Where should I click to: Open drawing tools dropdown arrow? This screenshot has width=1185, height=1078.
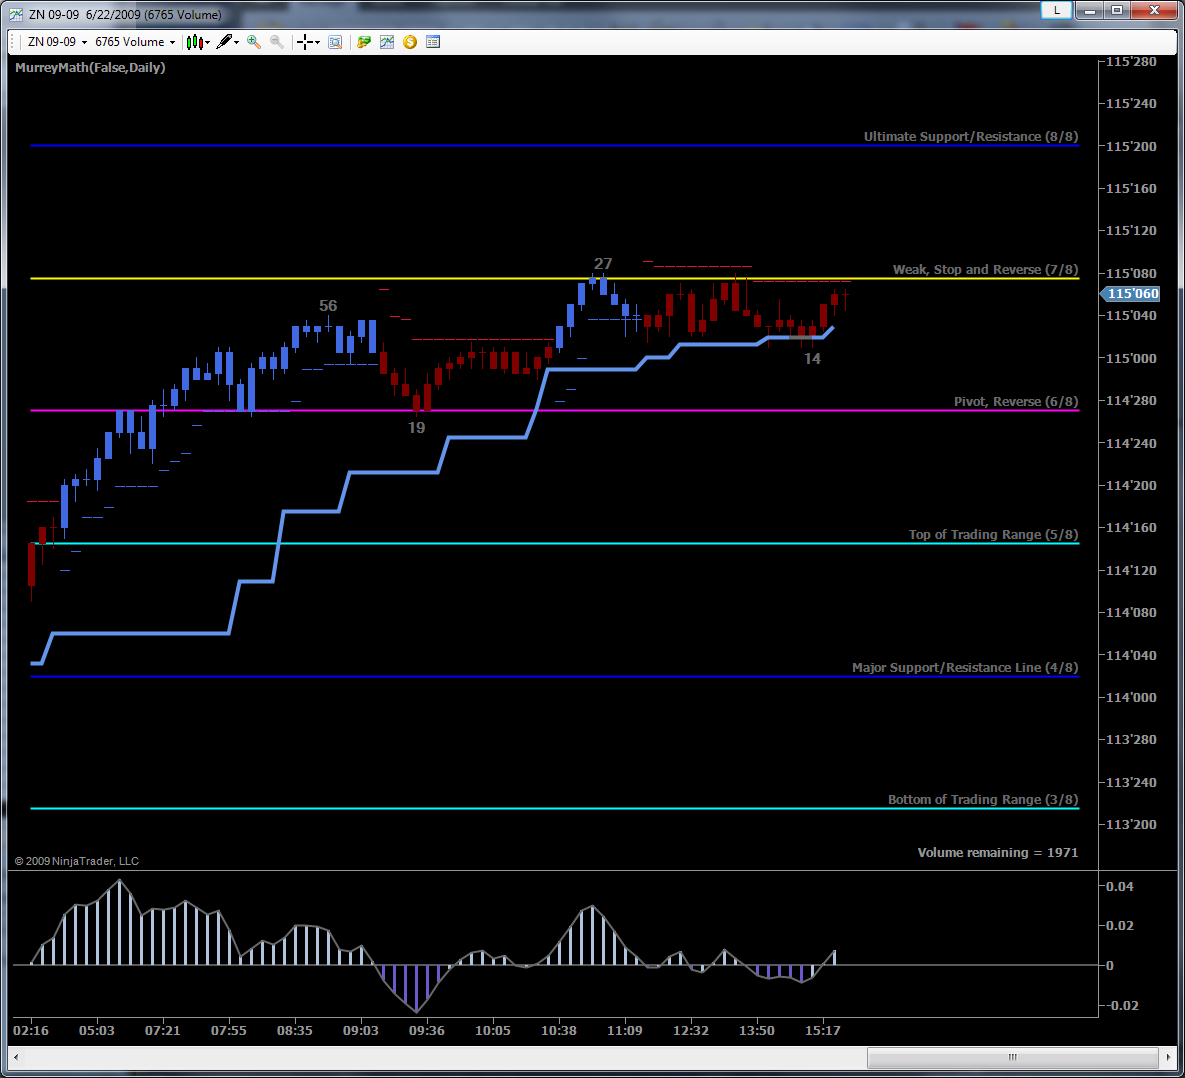pos(237,43)
